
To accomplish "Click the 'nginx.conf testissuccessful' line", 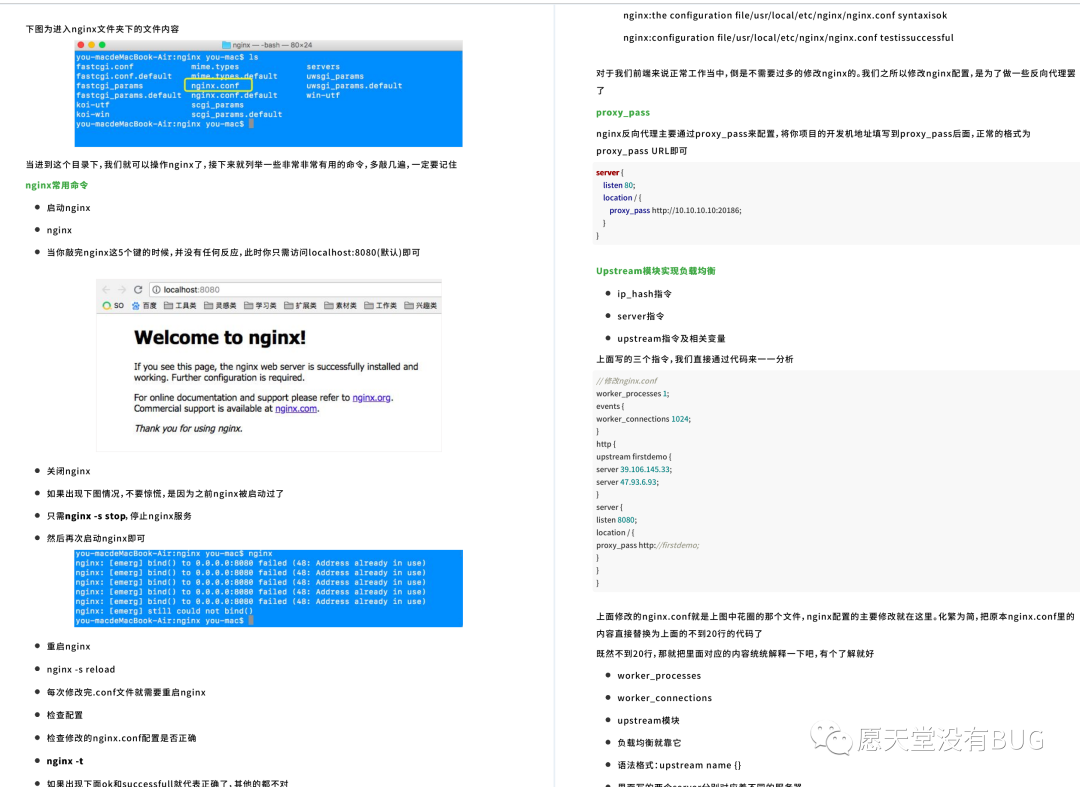I will coord(788,38).
